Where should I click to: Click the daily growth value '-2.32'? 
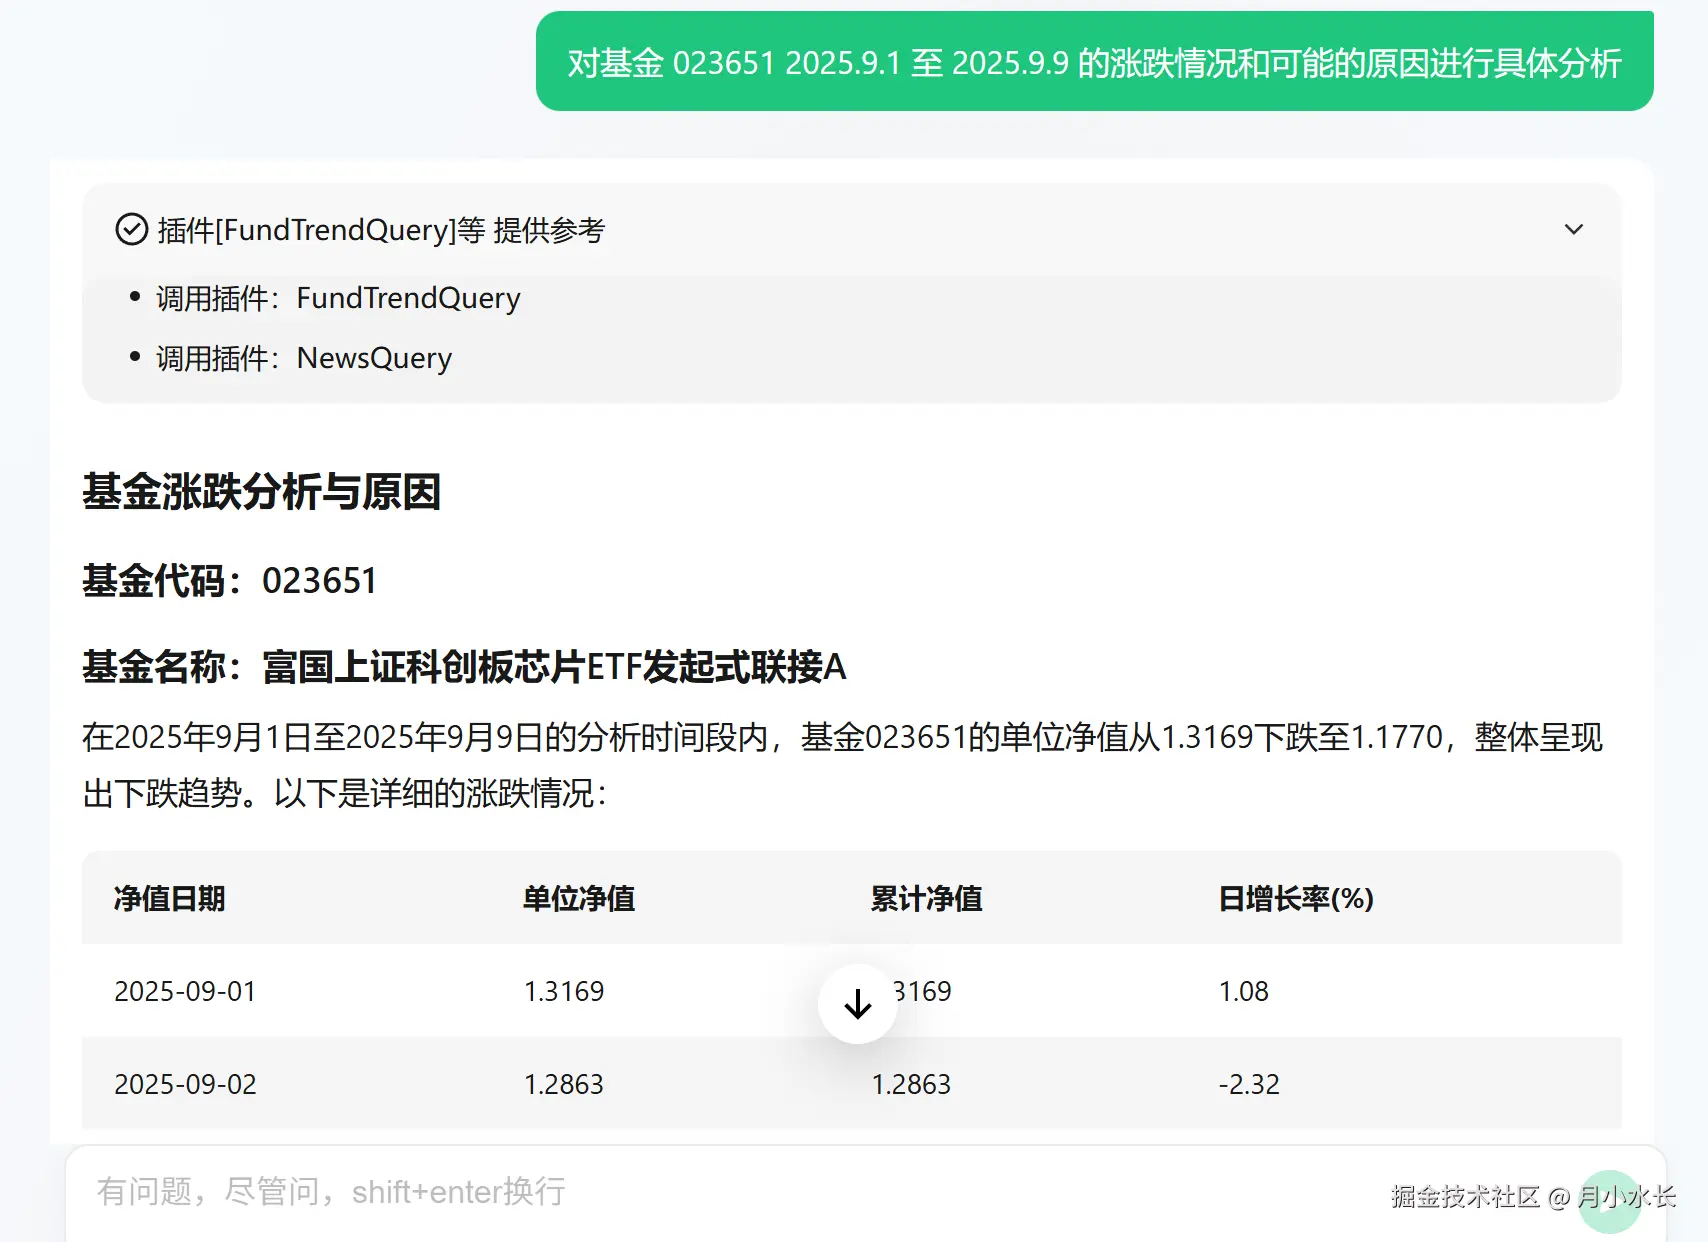1249,1084
